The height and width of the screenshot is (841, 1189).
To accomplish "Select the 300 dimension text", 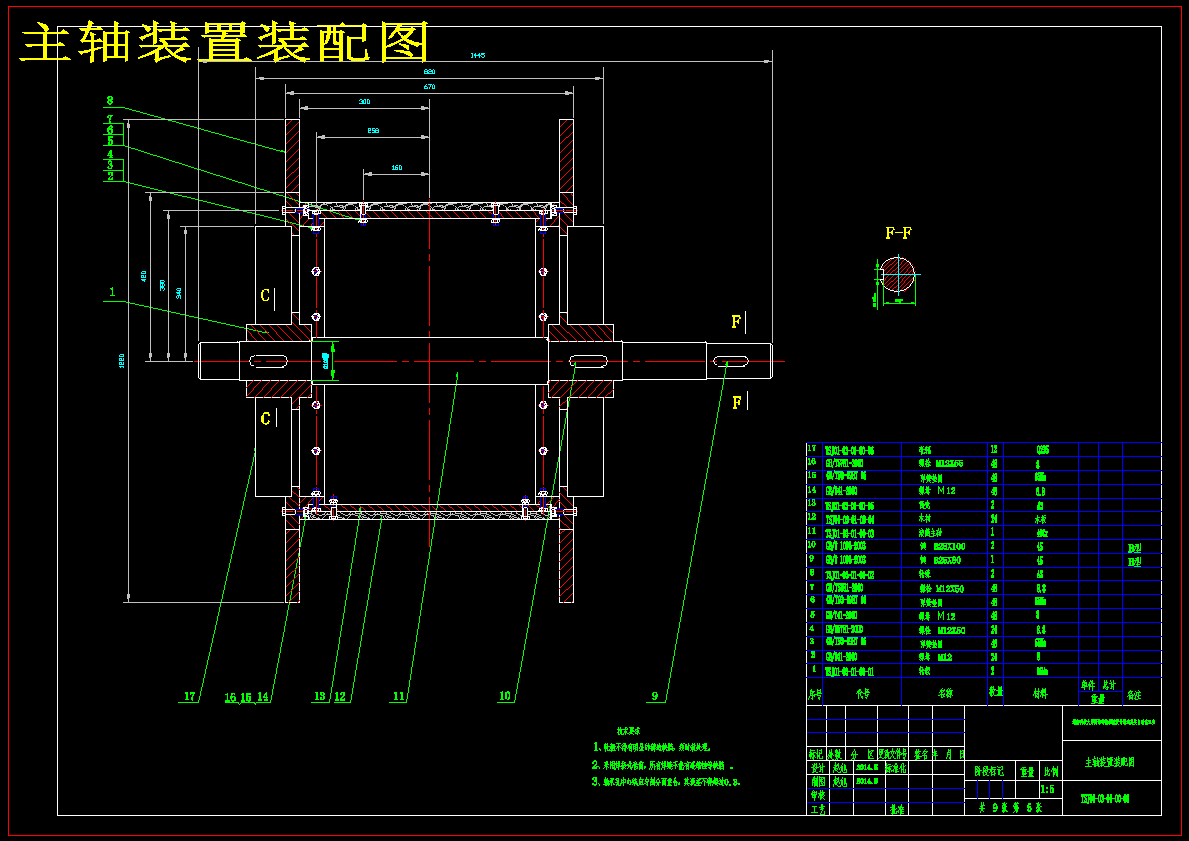I will [x=364, y=102].
